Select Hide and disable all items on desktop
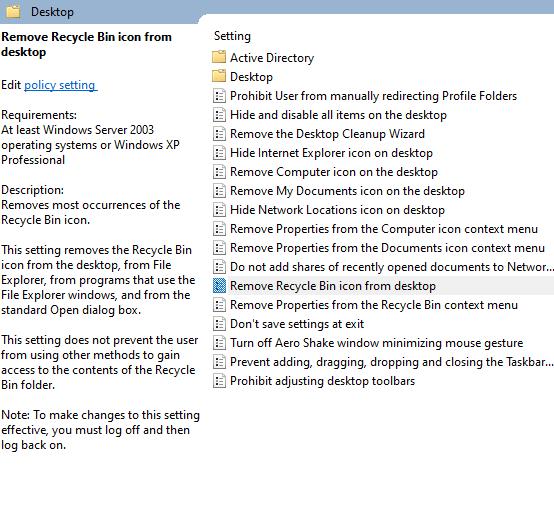This screenshot has height=513, width=554. [x=338, y=115]
